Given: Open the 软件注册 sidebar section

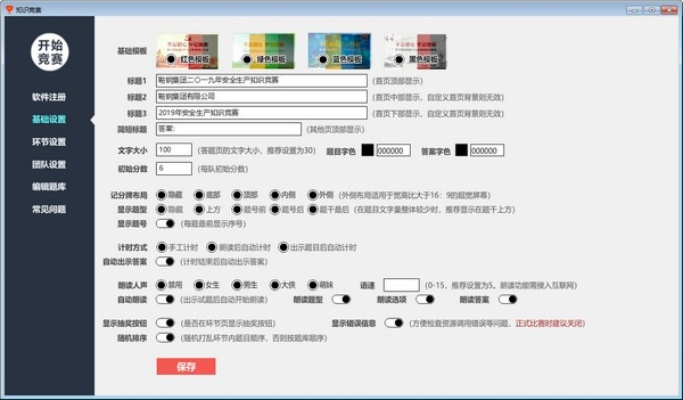Looking at the screenshot, I should point(47,98).
